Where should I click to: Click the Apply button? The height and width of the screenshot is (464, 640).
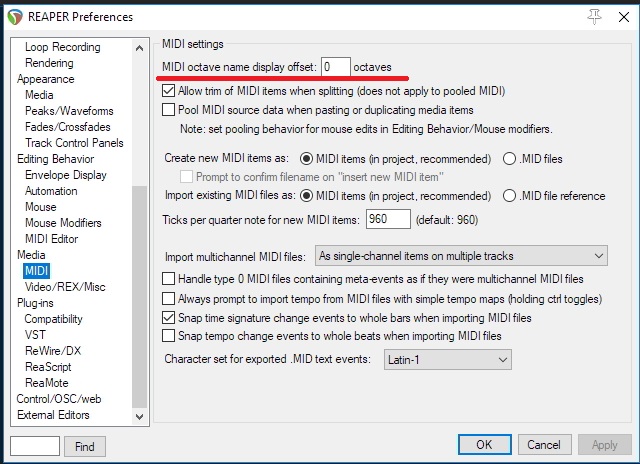coord(604,444)
